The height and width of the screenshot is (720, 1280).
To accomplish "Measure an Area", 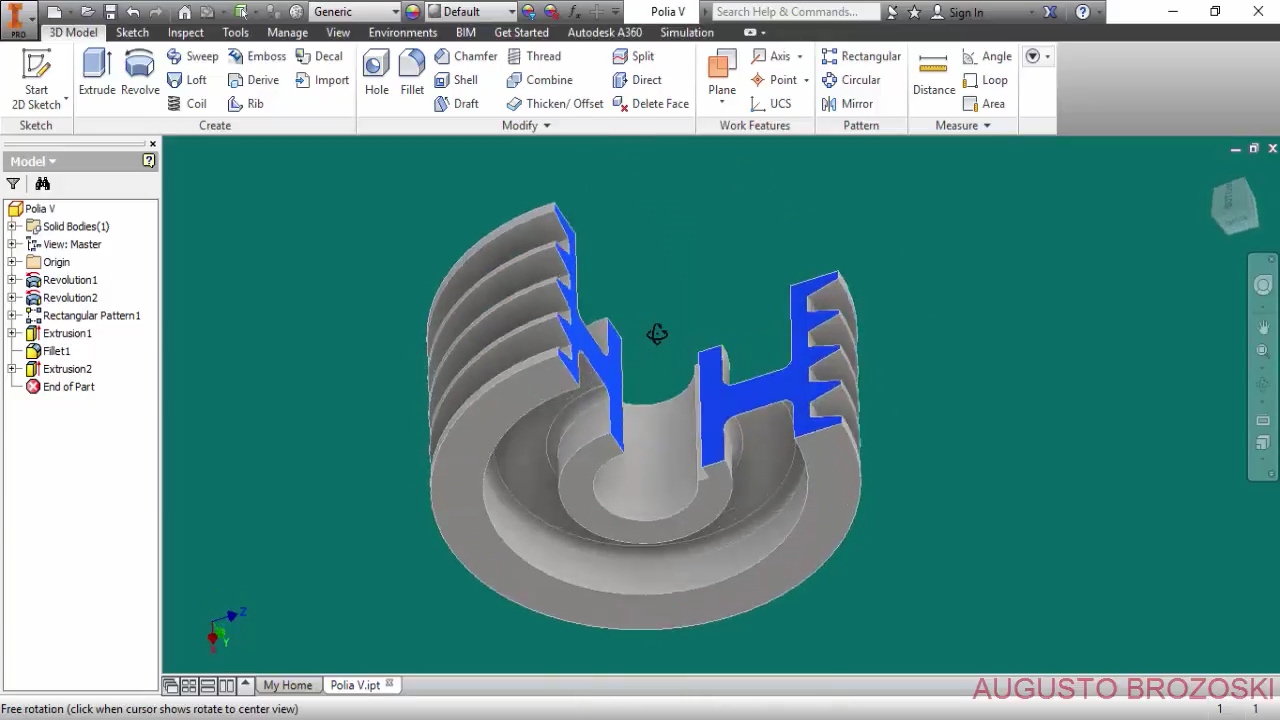I will pyautogui.click(x=983, y=104).
